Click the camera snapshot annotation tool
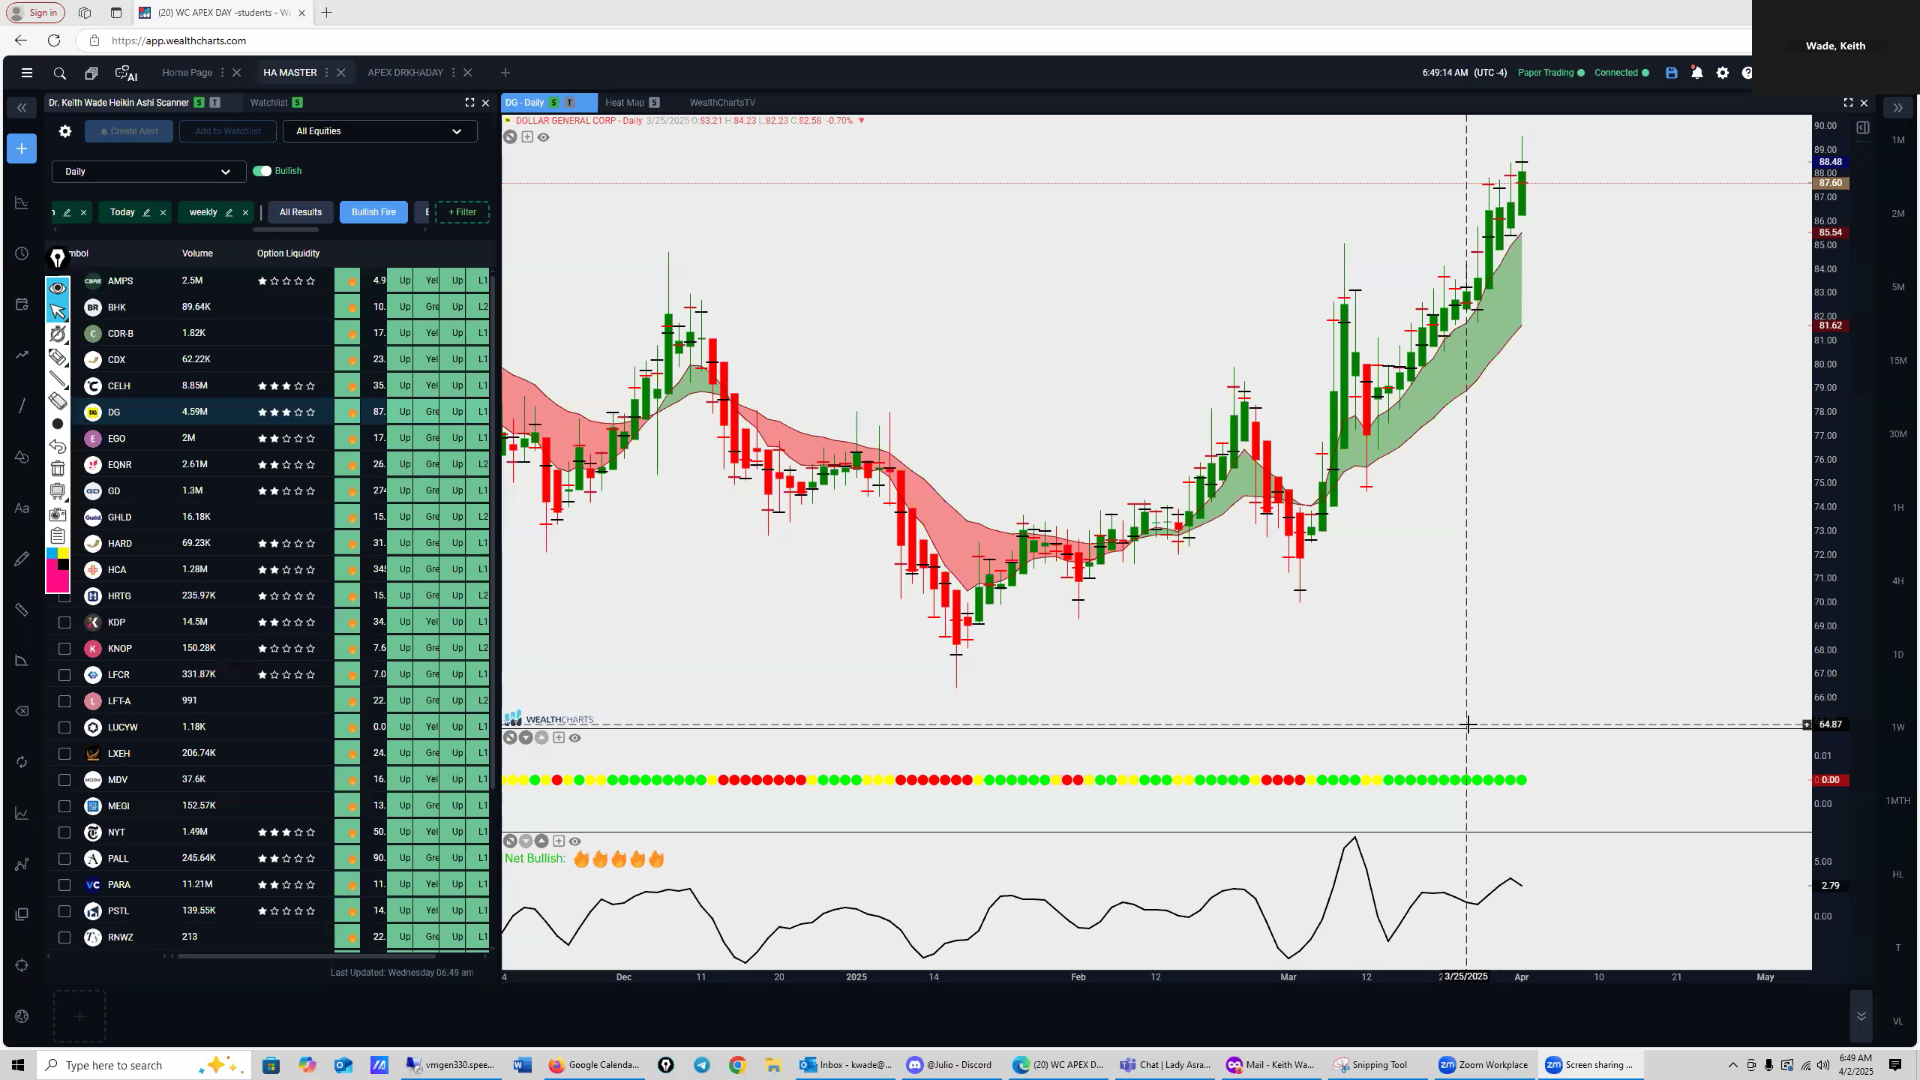The width and height of the screenshot is (1920, 1080). click(x=58, y=514)
